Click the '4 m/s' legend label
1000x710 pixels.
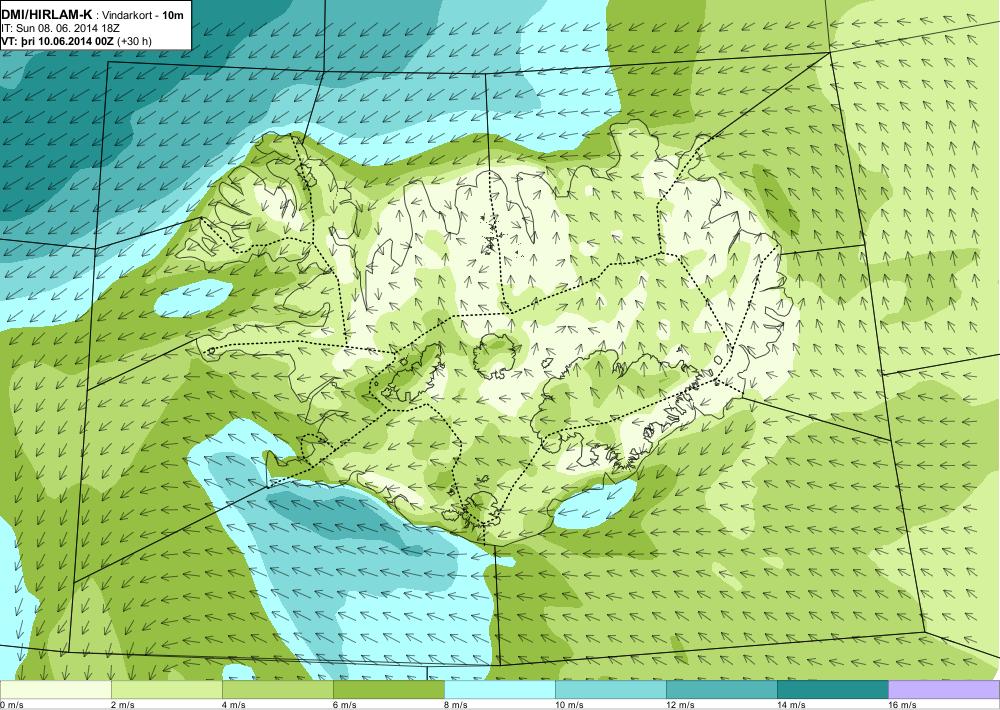234,704
